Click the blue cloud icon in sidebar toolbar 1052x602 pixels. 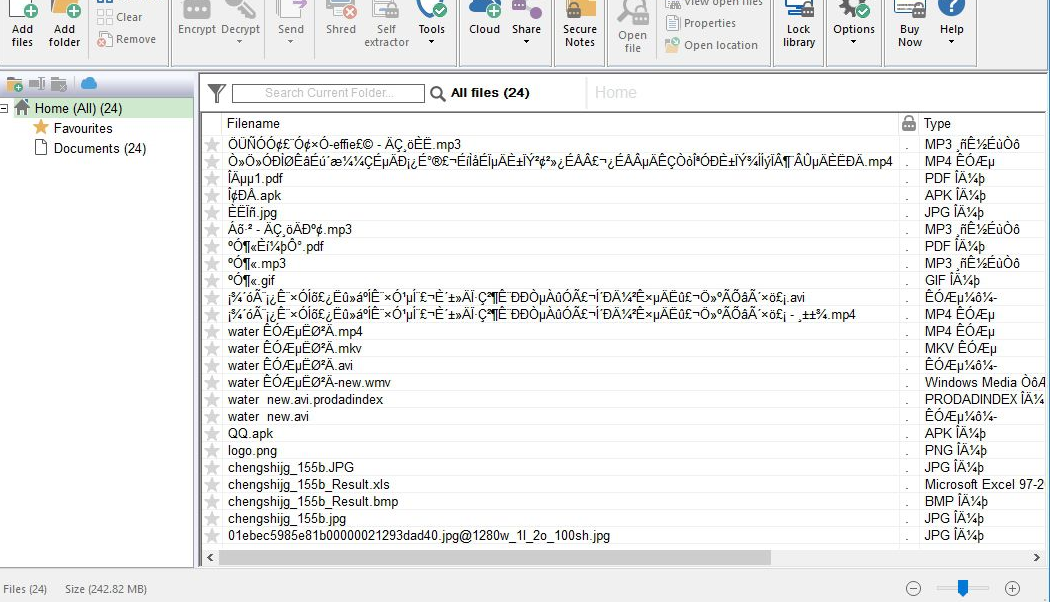[x=89, y=83]
